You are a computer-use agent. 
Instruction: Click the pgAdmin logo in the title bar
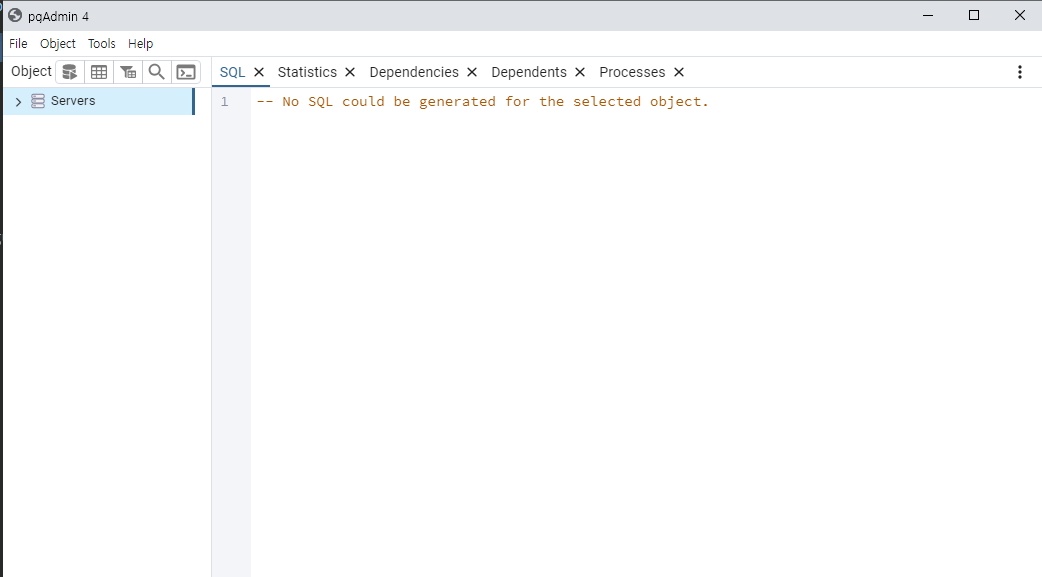click(x=13, y=15)
